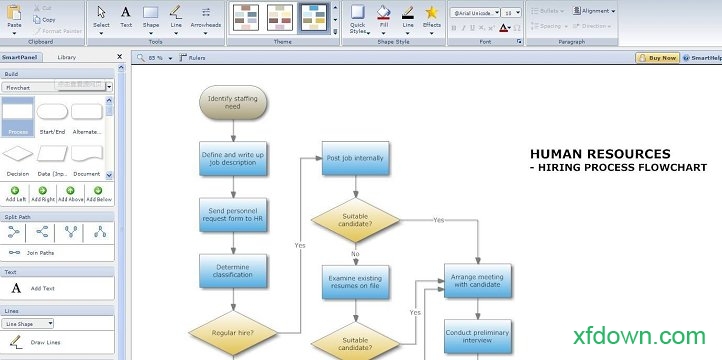Click Add Below green arrow
Screen dimensions: 722x360
98,191
